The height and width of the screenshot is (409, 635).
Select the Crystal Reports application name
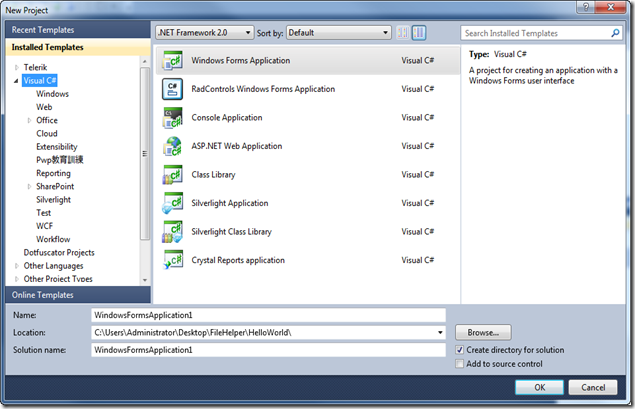pyautogui.click(x=238, y=260)
